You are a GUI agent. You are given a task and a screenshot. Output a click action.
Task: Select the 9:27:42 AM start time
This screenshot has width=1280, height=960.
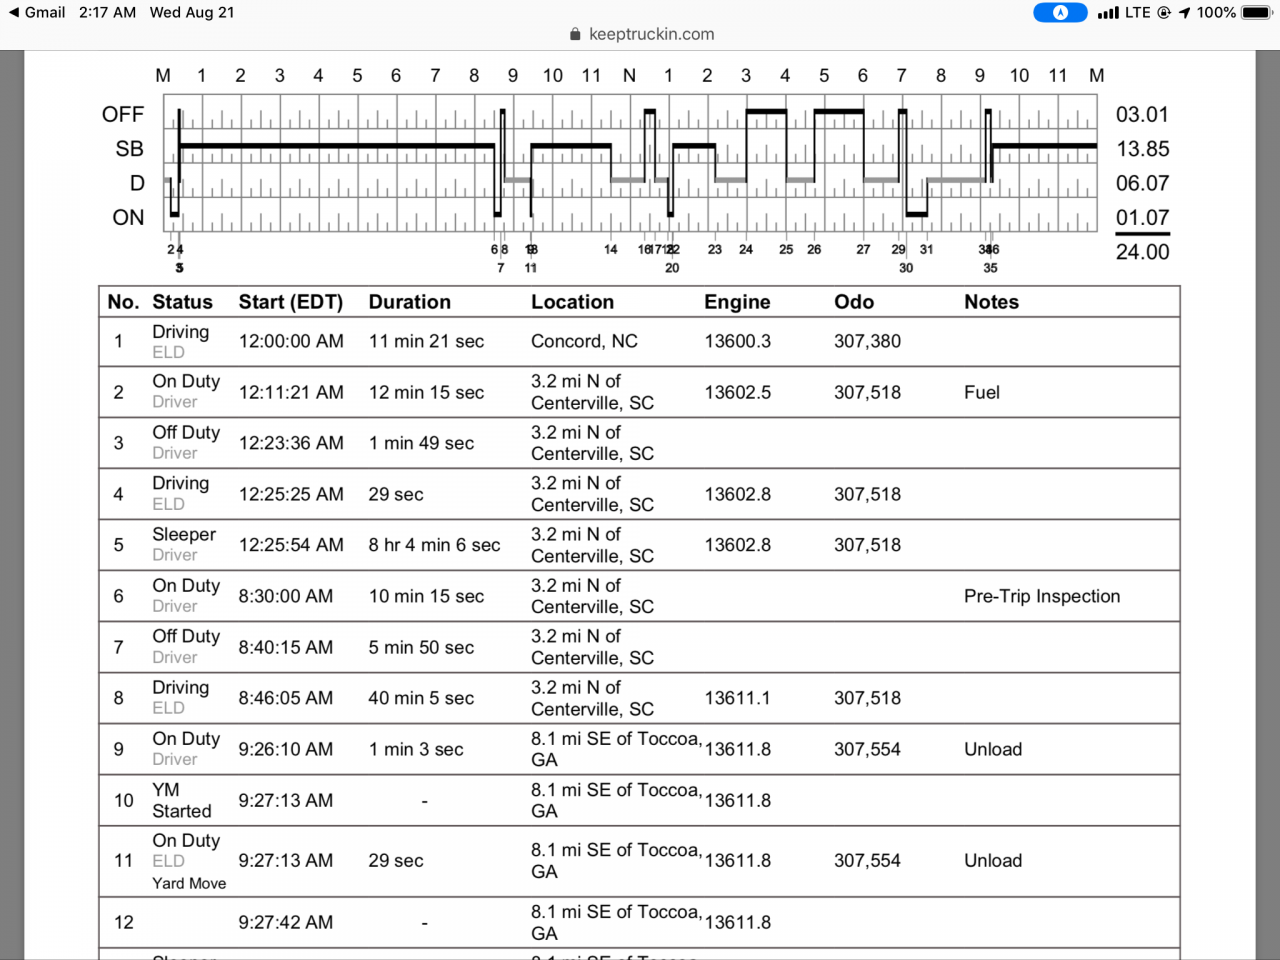tap(286, 922)
